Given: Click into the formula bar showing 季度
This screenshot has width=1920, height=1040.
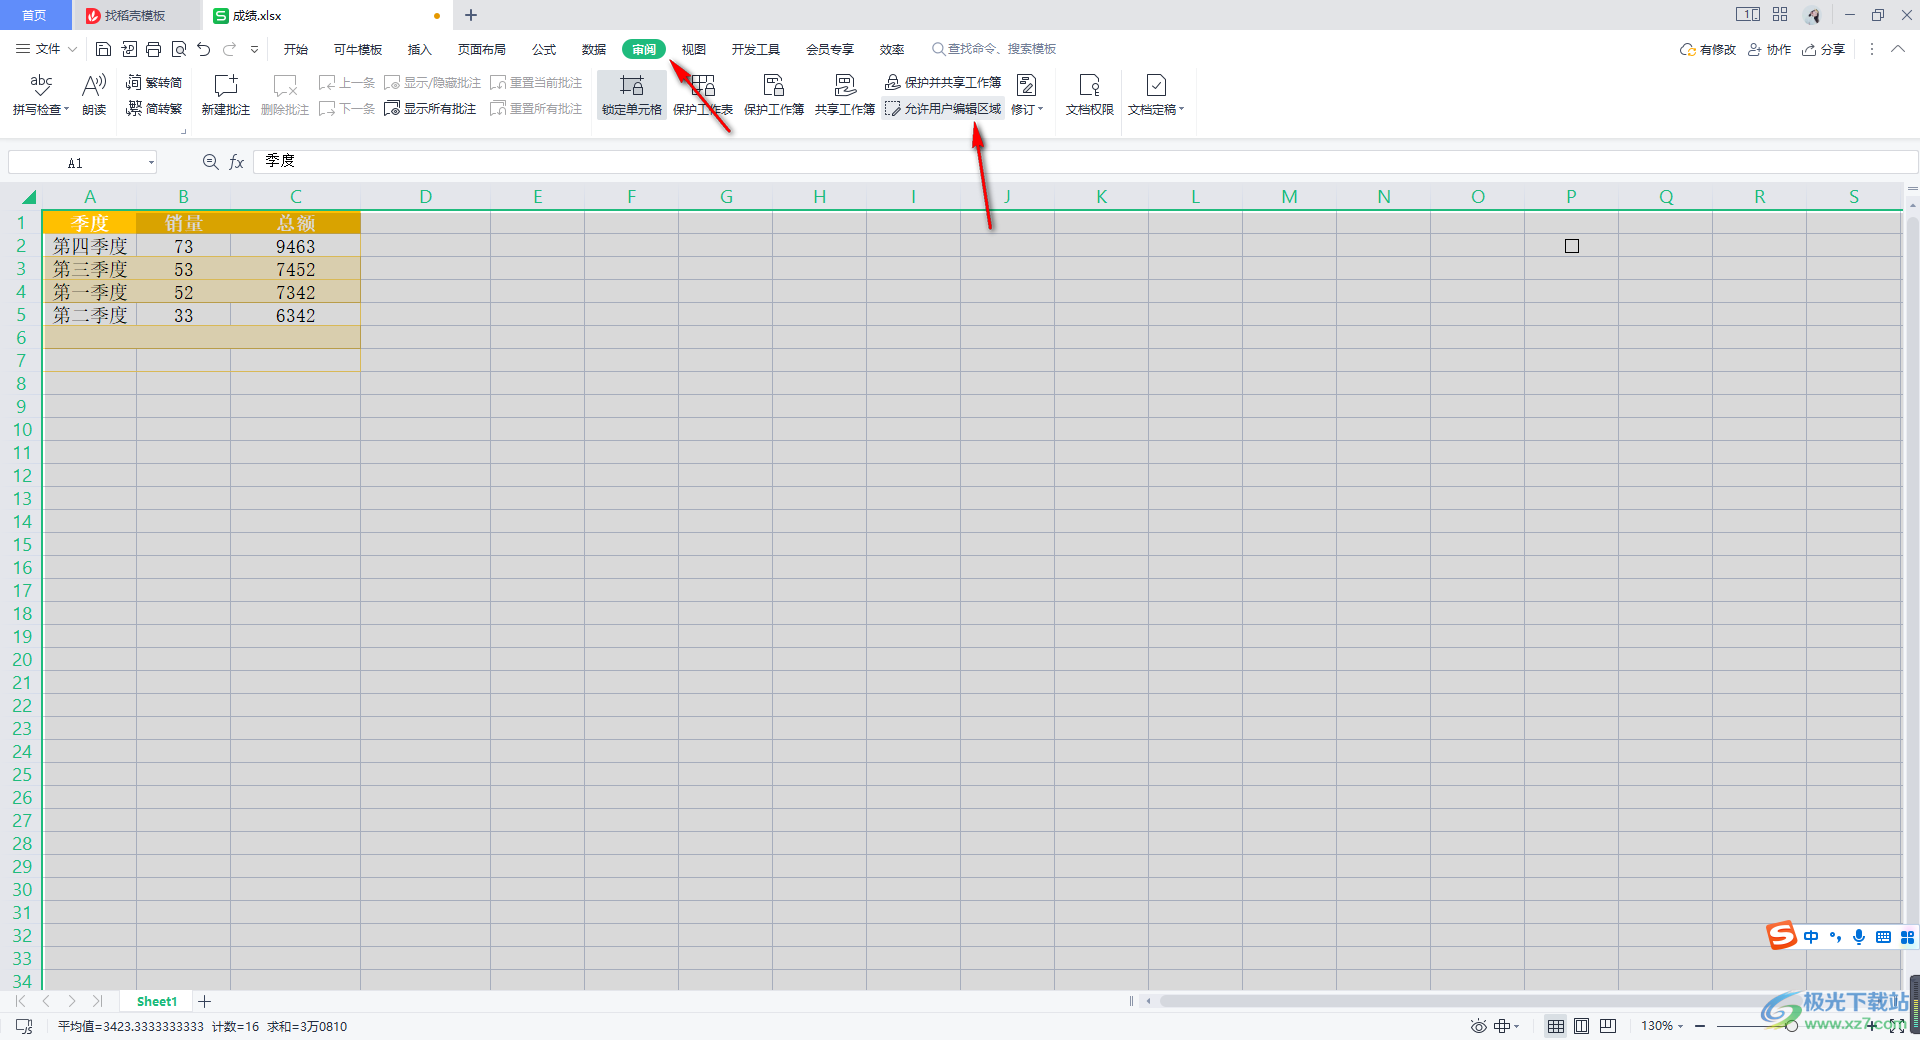Looking at the screenshot, I should [1085, 161].
